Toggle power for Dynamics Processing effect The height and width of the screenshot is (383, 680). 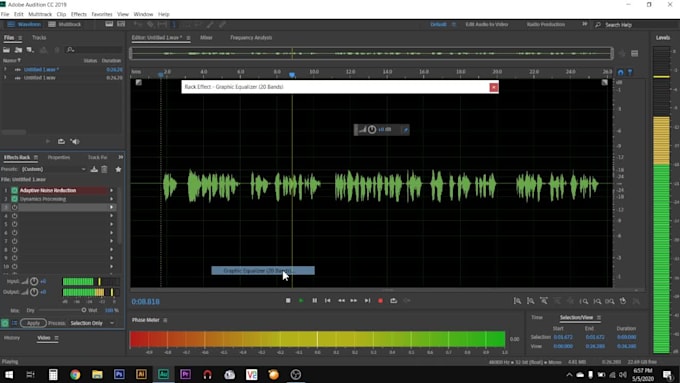point(14,199)
